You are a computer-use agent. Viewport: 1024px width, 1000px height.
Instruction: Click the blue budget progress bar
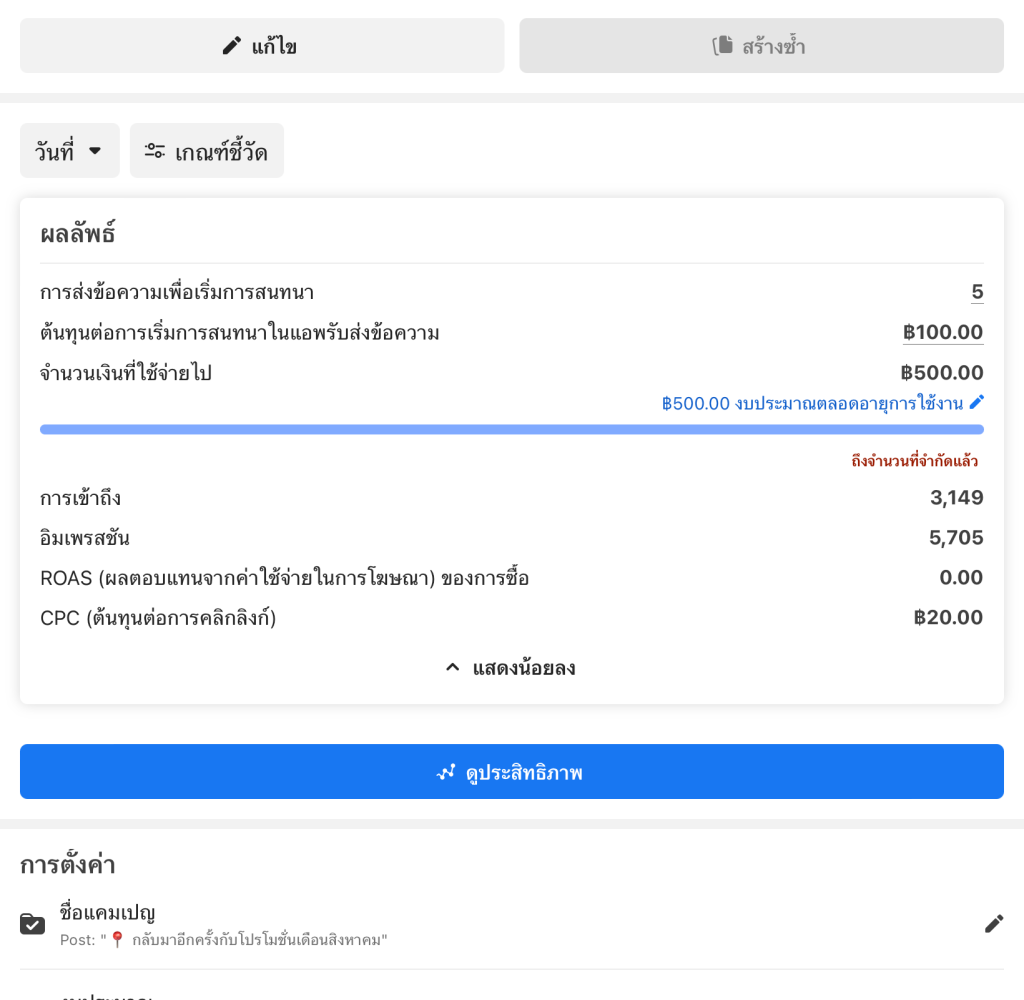coord(512,430)
